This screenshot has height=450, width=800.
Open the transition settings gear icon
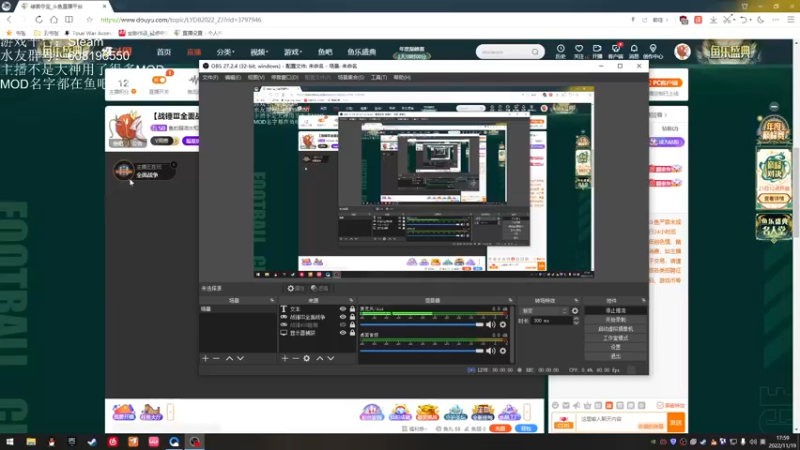tap(575, 311)
